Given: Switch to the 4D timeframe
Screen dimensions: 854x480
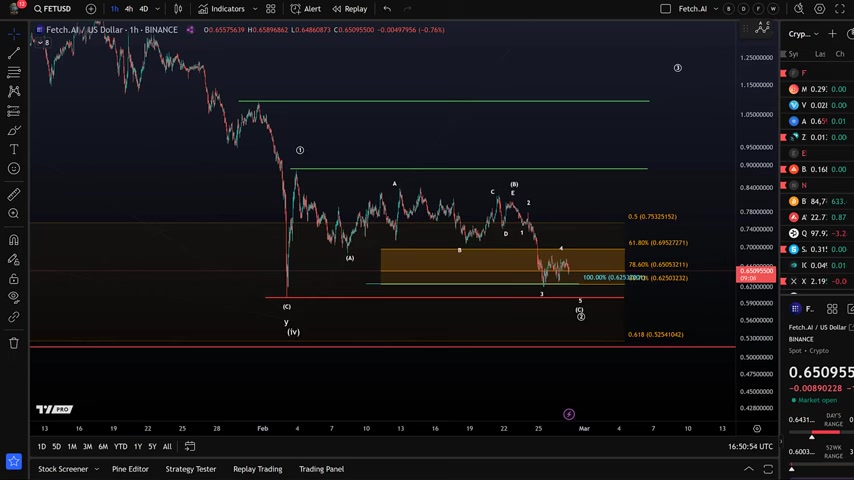Looking at the screenshot, I should [x=144, y=9].
